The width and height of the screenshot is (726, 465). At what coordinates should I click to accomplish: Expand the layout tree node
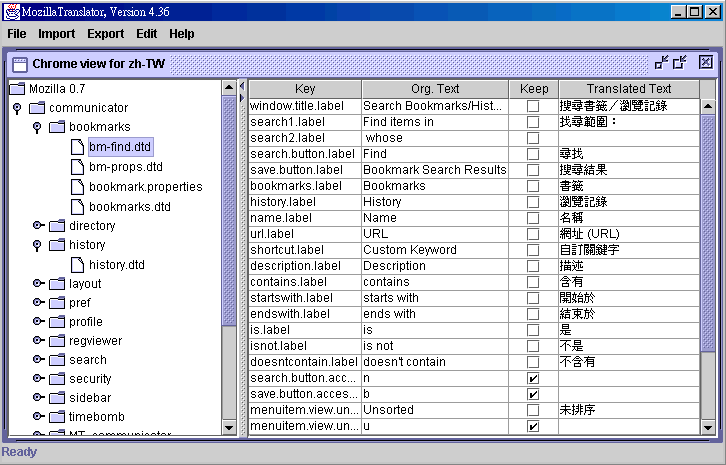click(38, 283)
